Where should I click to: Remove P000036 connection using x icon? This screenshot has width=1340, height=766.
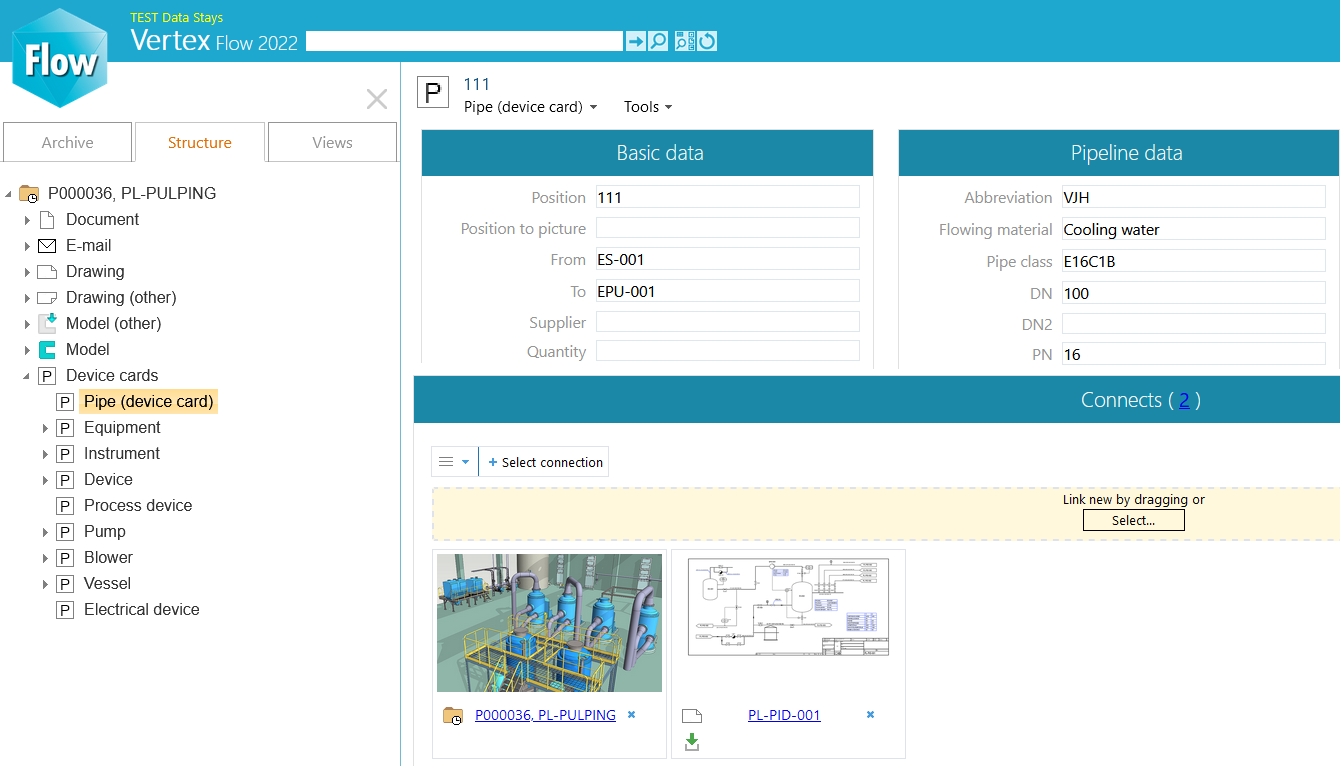(631, 715)
